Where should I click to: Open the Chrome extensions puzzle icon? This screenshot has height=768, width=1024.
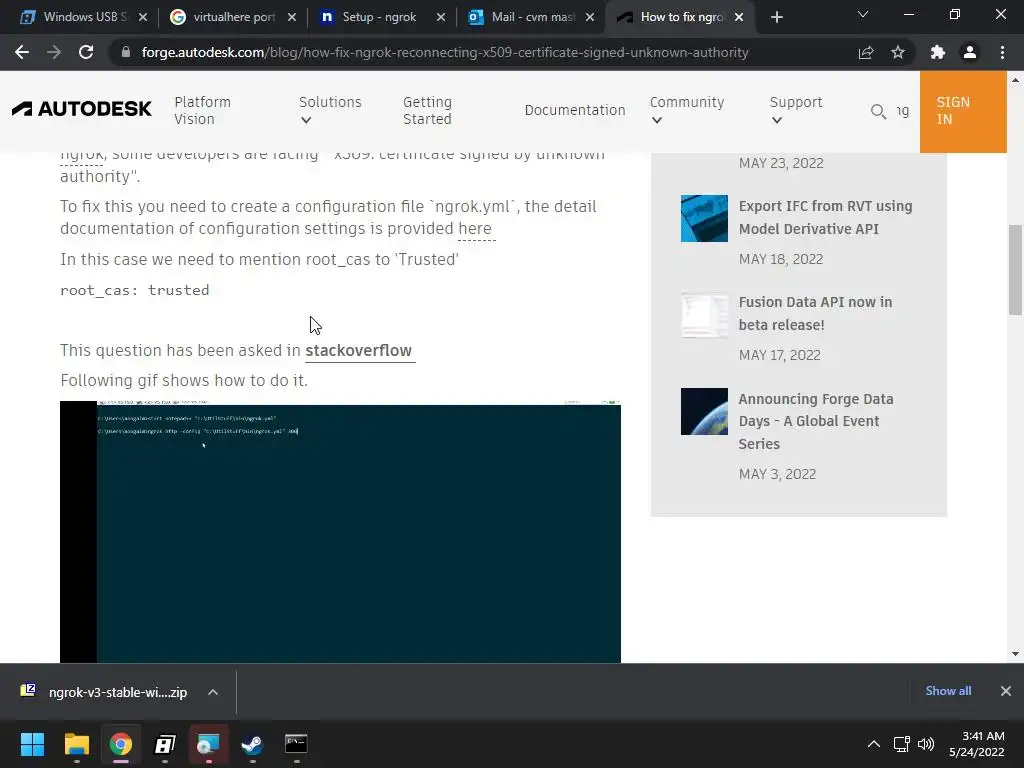click(x=938, y=52)
